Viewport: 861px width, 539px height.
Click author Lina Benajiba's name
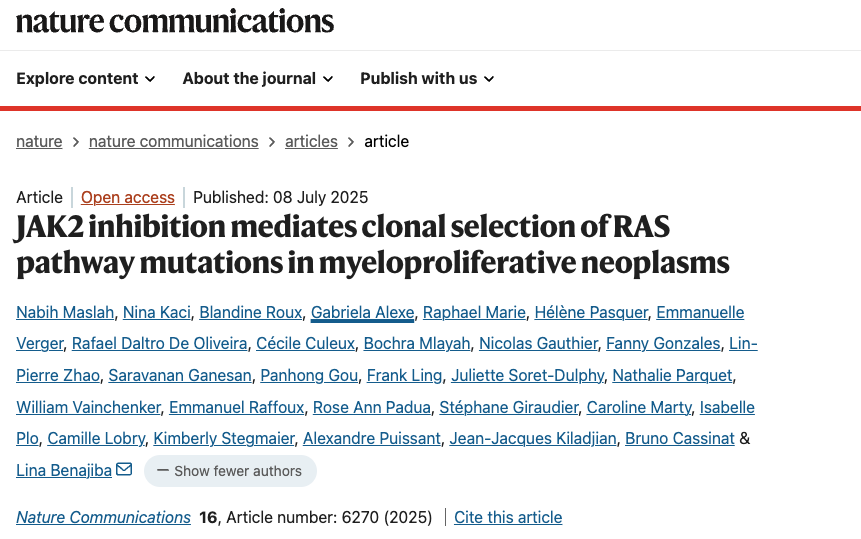(x=64, y=470)
